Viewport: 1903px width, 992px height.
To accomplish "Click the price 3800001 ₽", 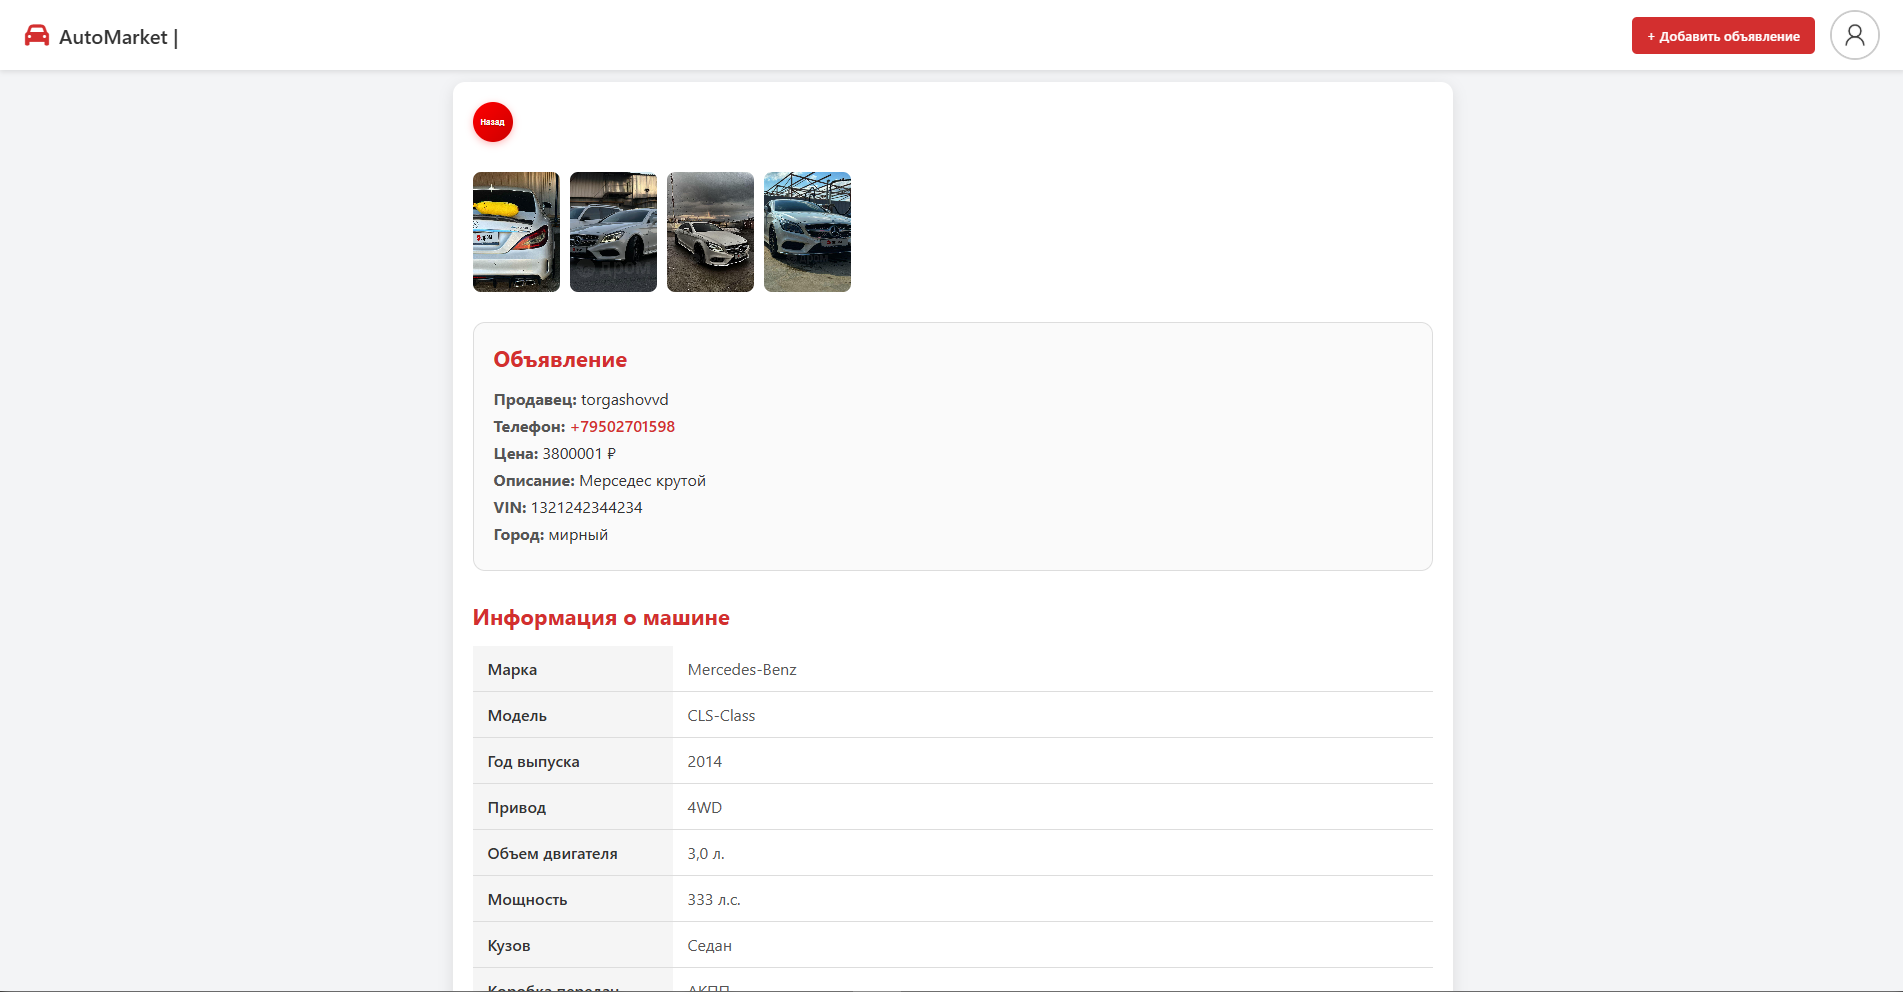I will click(x=578, y=454).
